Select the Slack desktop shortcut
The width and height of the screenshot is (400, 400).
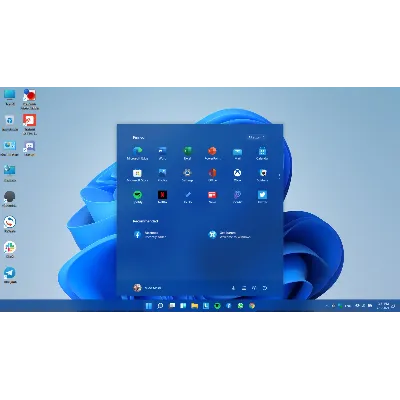point(10,250)
